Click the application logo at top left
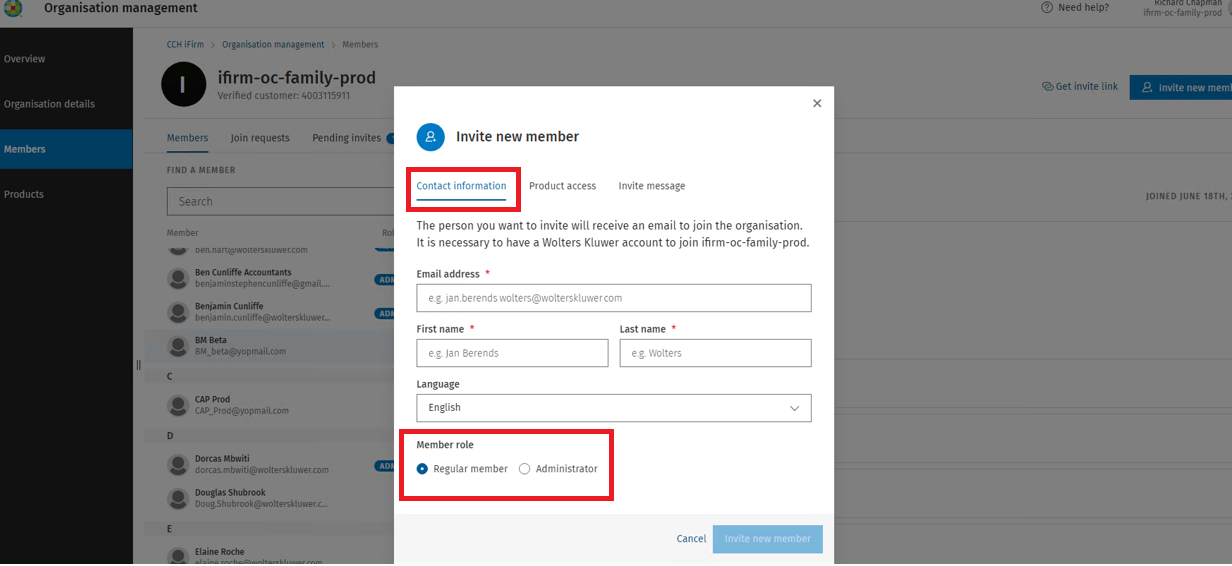 click(x=13, y=8)
